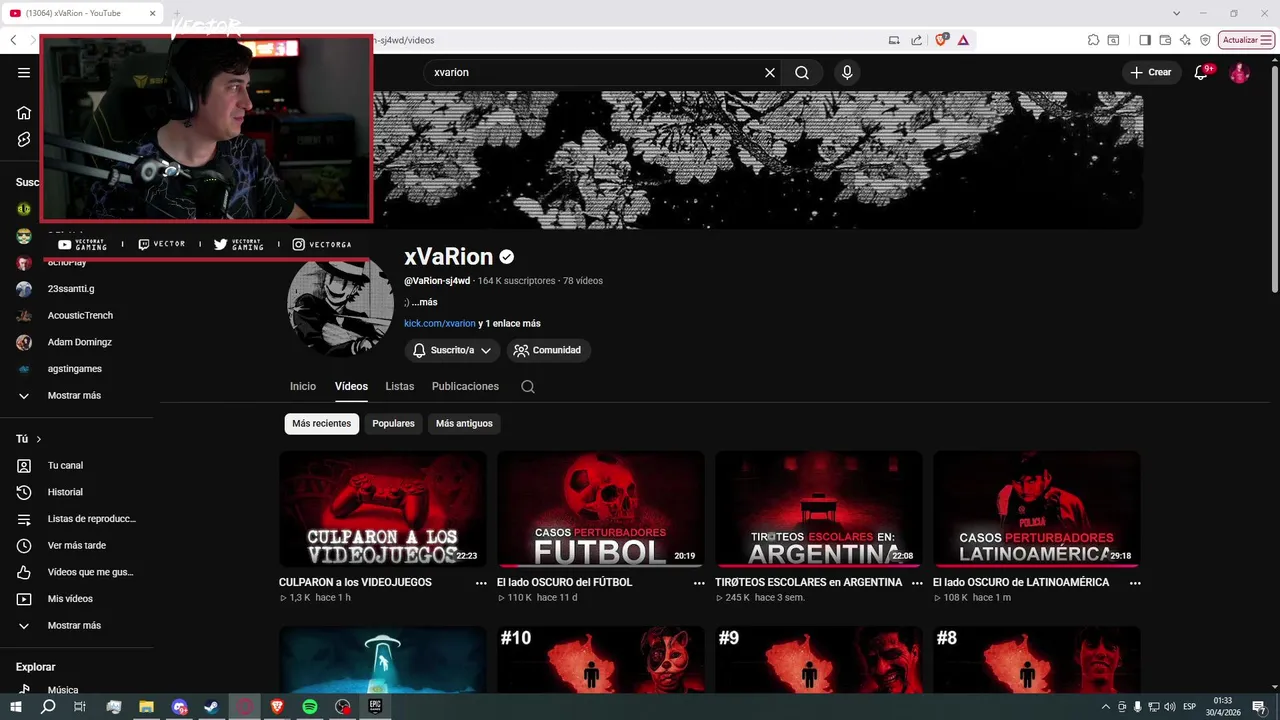1280x720 pixels.
Task: Open the account avatar menu
Action: (x=1239, y=72)
